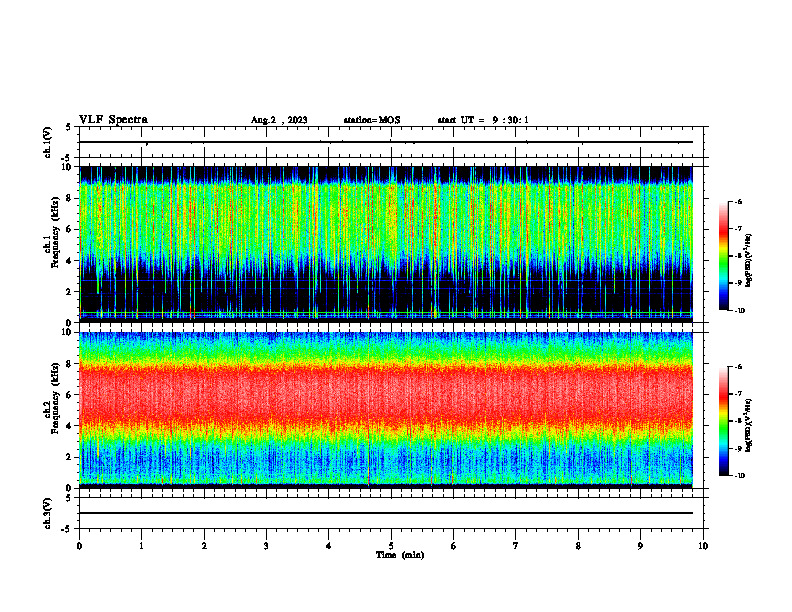Click tick label "5" on the Time axis
The height and width of the screenshot is (612, 792).
[x=391, y=546]
